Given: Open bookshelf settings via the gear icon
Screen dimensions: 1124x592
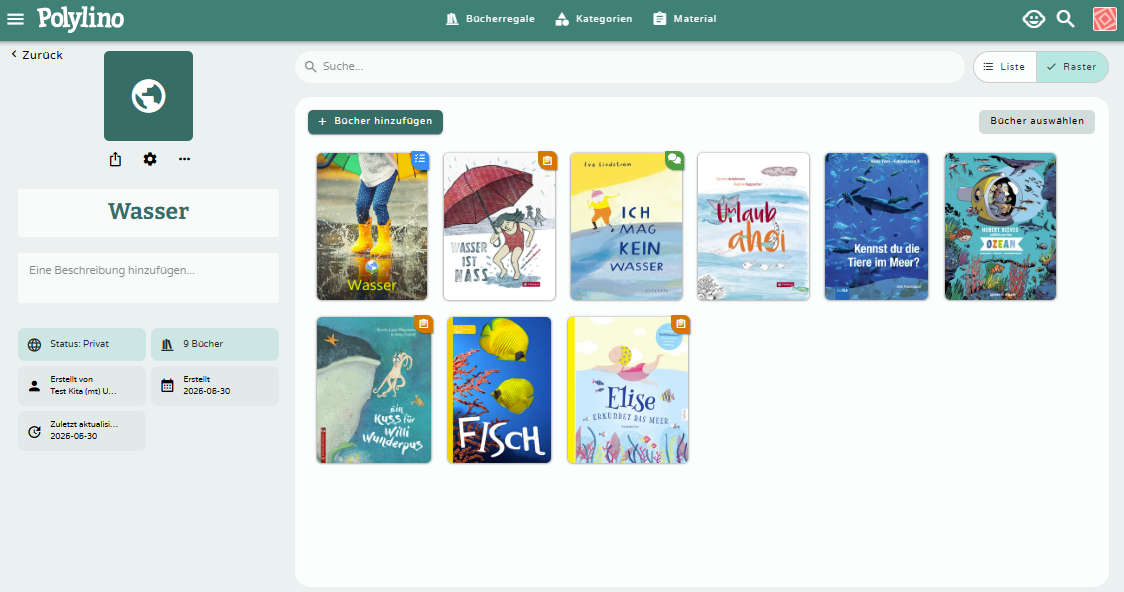Looking at the screenshot, I should point(149,159).
